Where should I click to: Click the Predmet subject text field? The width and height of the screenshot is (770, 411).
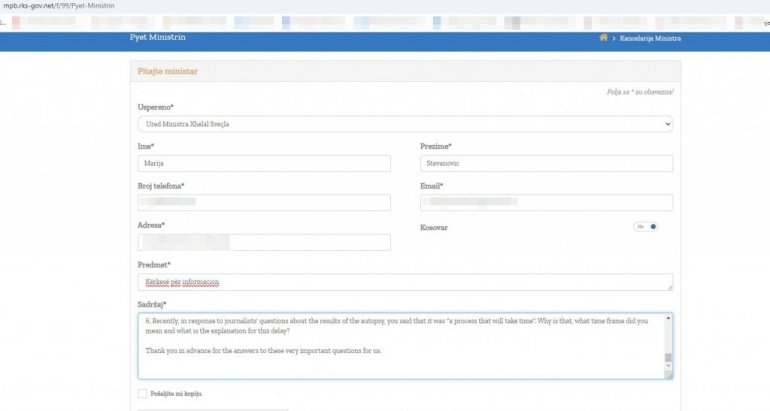(x=404, y=282)
